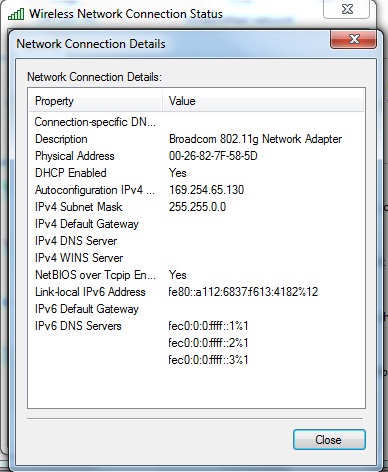This screenshot has width=388, height=472.
Task: Select the Property column header
Action: pos(96,101)
